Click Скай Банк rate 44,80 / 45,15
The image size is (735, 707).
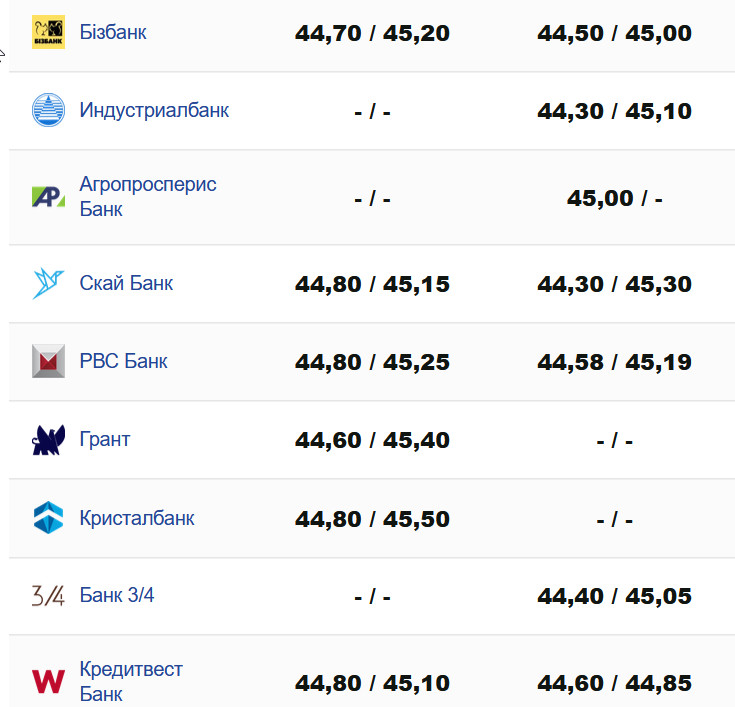pos(372,285)
